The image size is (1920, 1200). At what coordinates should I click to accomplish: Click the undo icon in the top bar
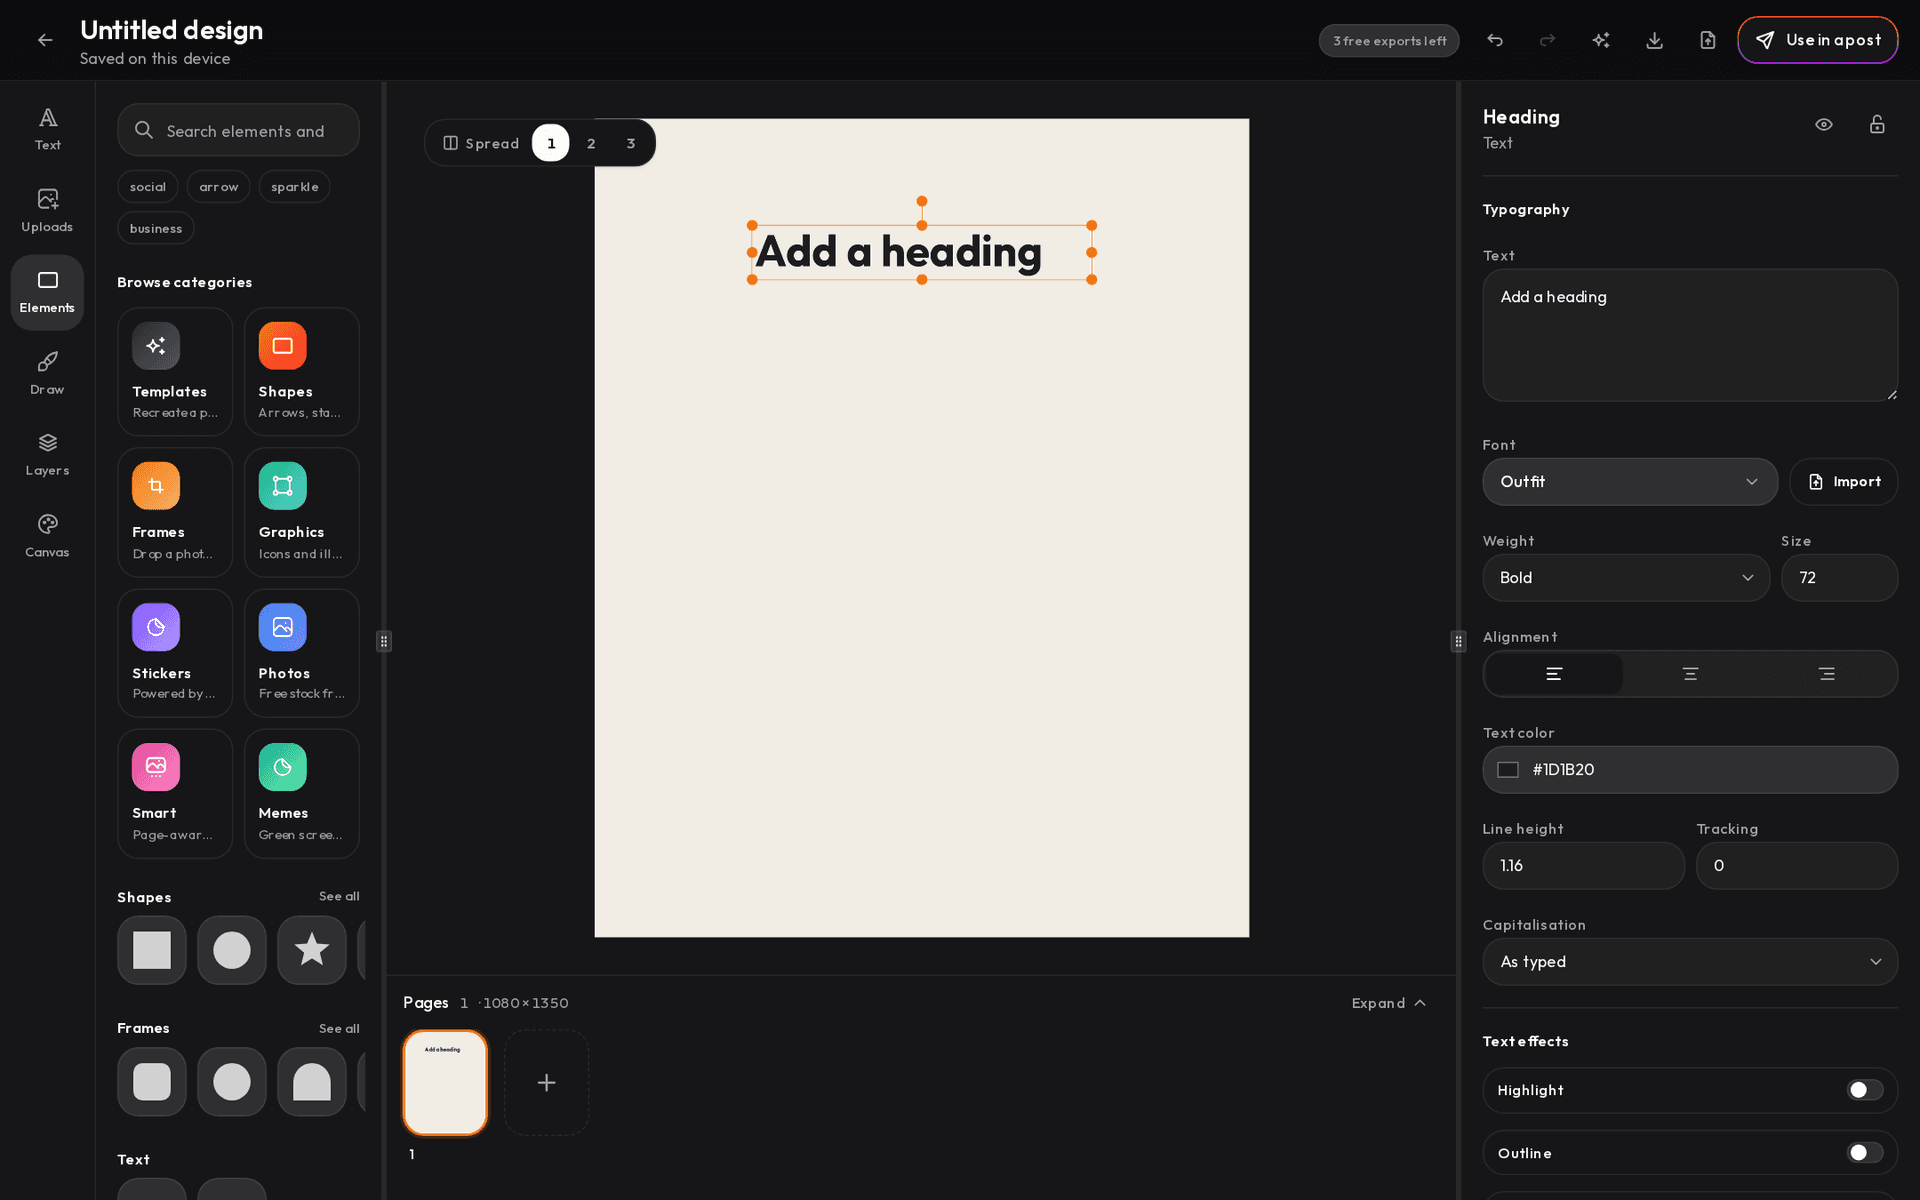[1495, 40]
